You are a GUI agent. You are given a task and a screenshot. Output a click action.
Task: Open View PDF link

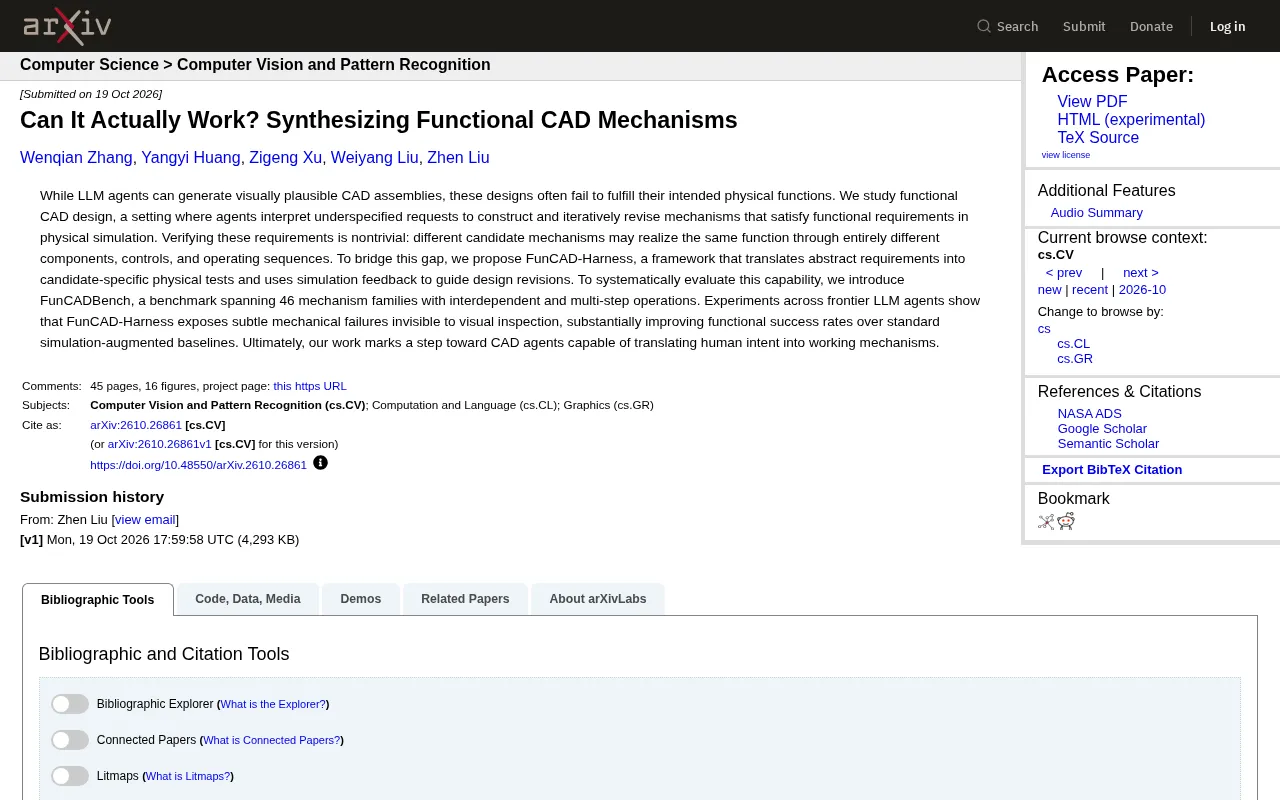pyautogui.click(x=1092, y=102)
